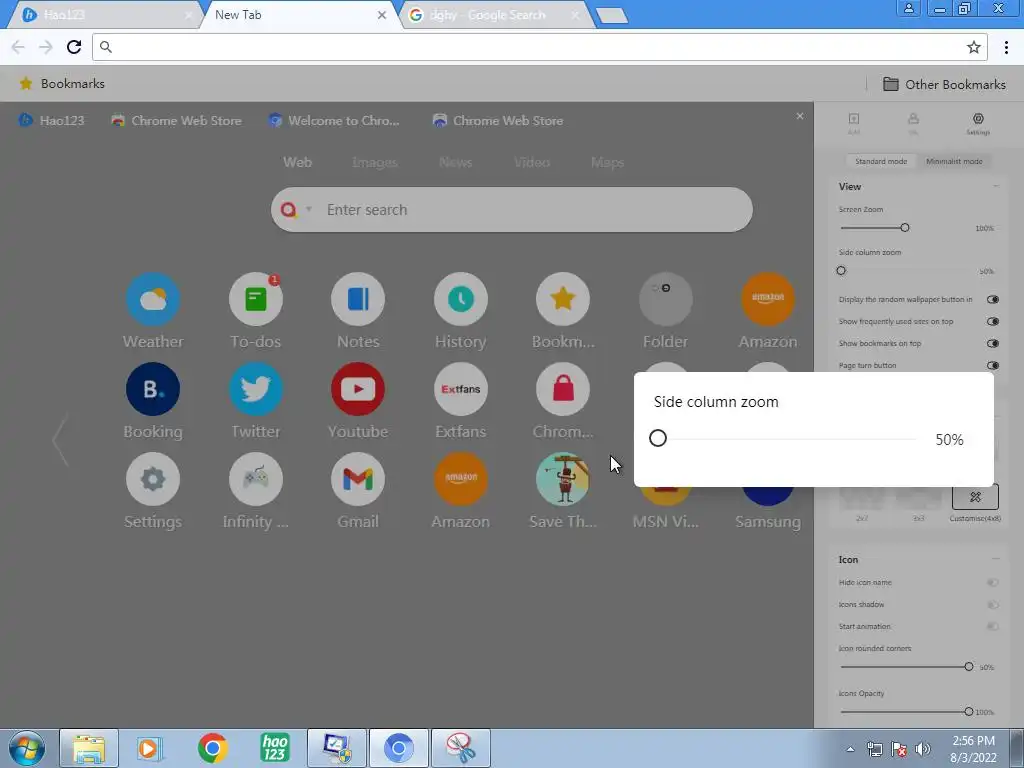
Task: Open the Booking shortcut icon
Action: [153, 389]
